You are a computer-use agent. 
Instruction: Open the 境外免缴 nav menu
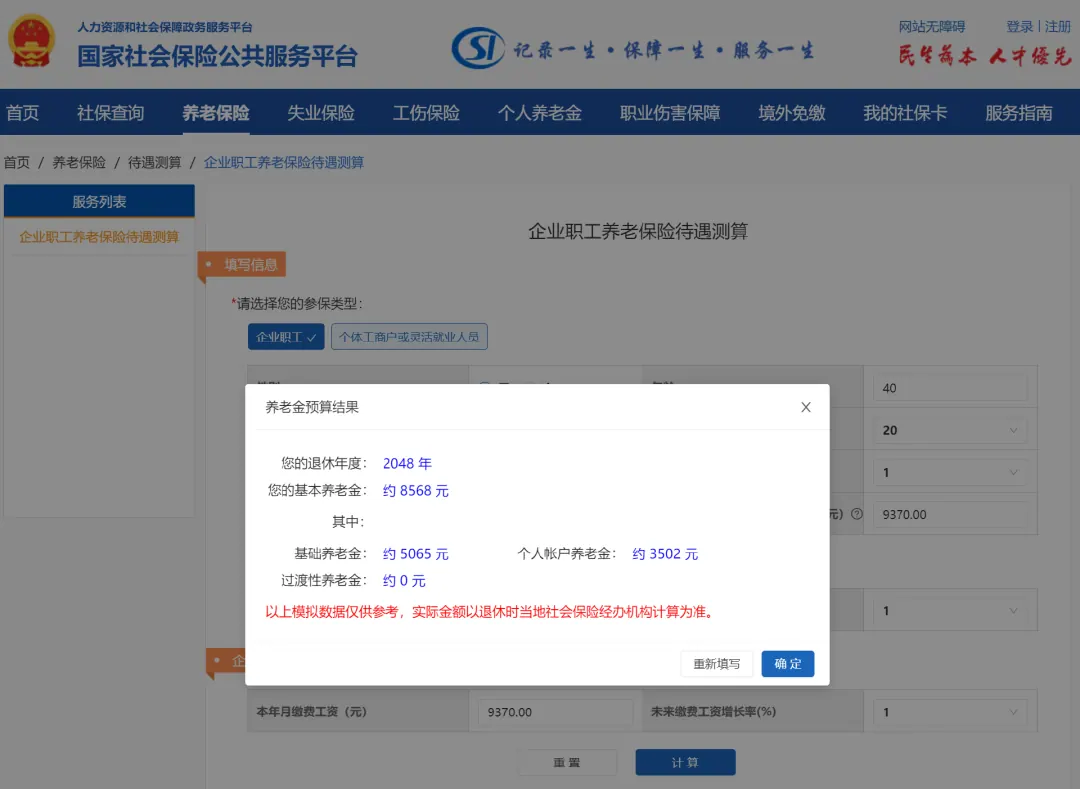[792, 112]
